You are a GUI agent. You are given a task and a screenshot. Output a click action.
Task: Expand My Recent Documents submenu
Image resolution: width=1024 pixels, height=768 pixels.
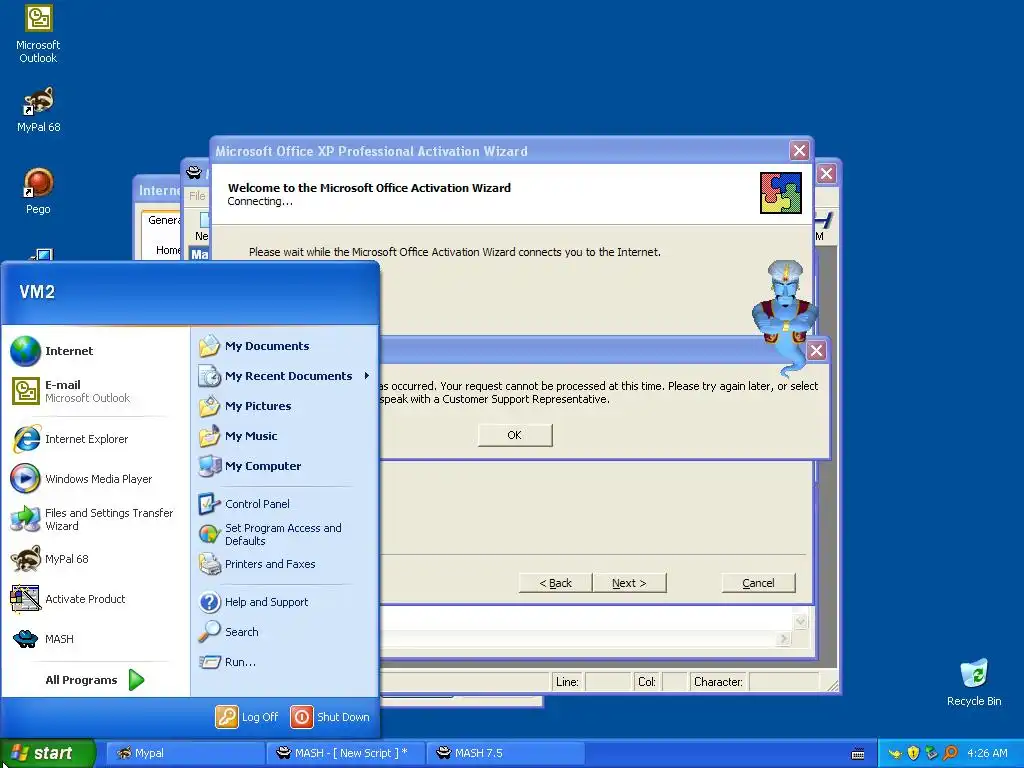[x=285, y=376]
